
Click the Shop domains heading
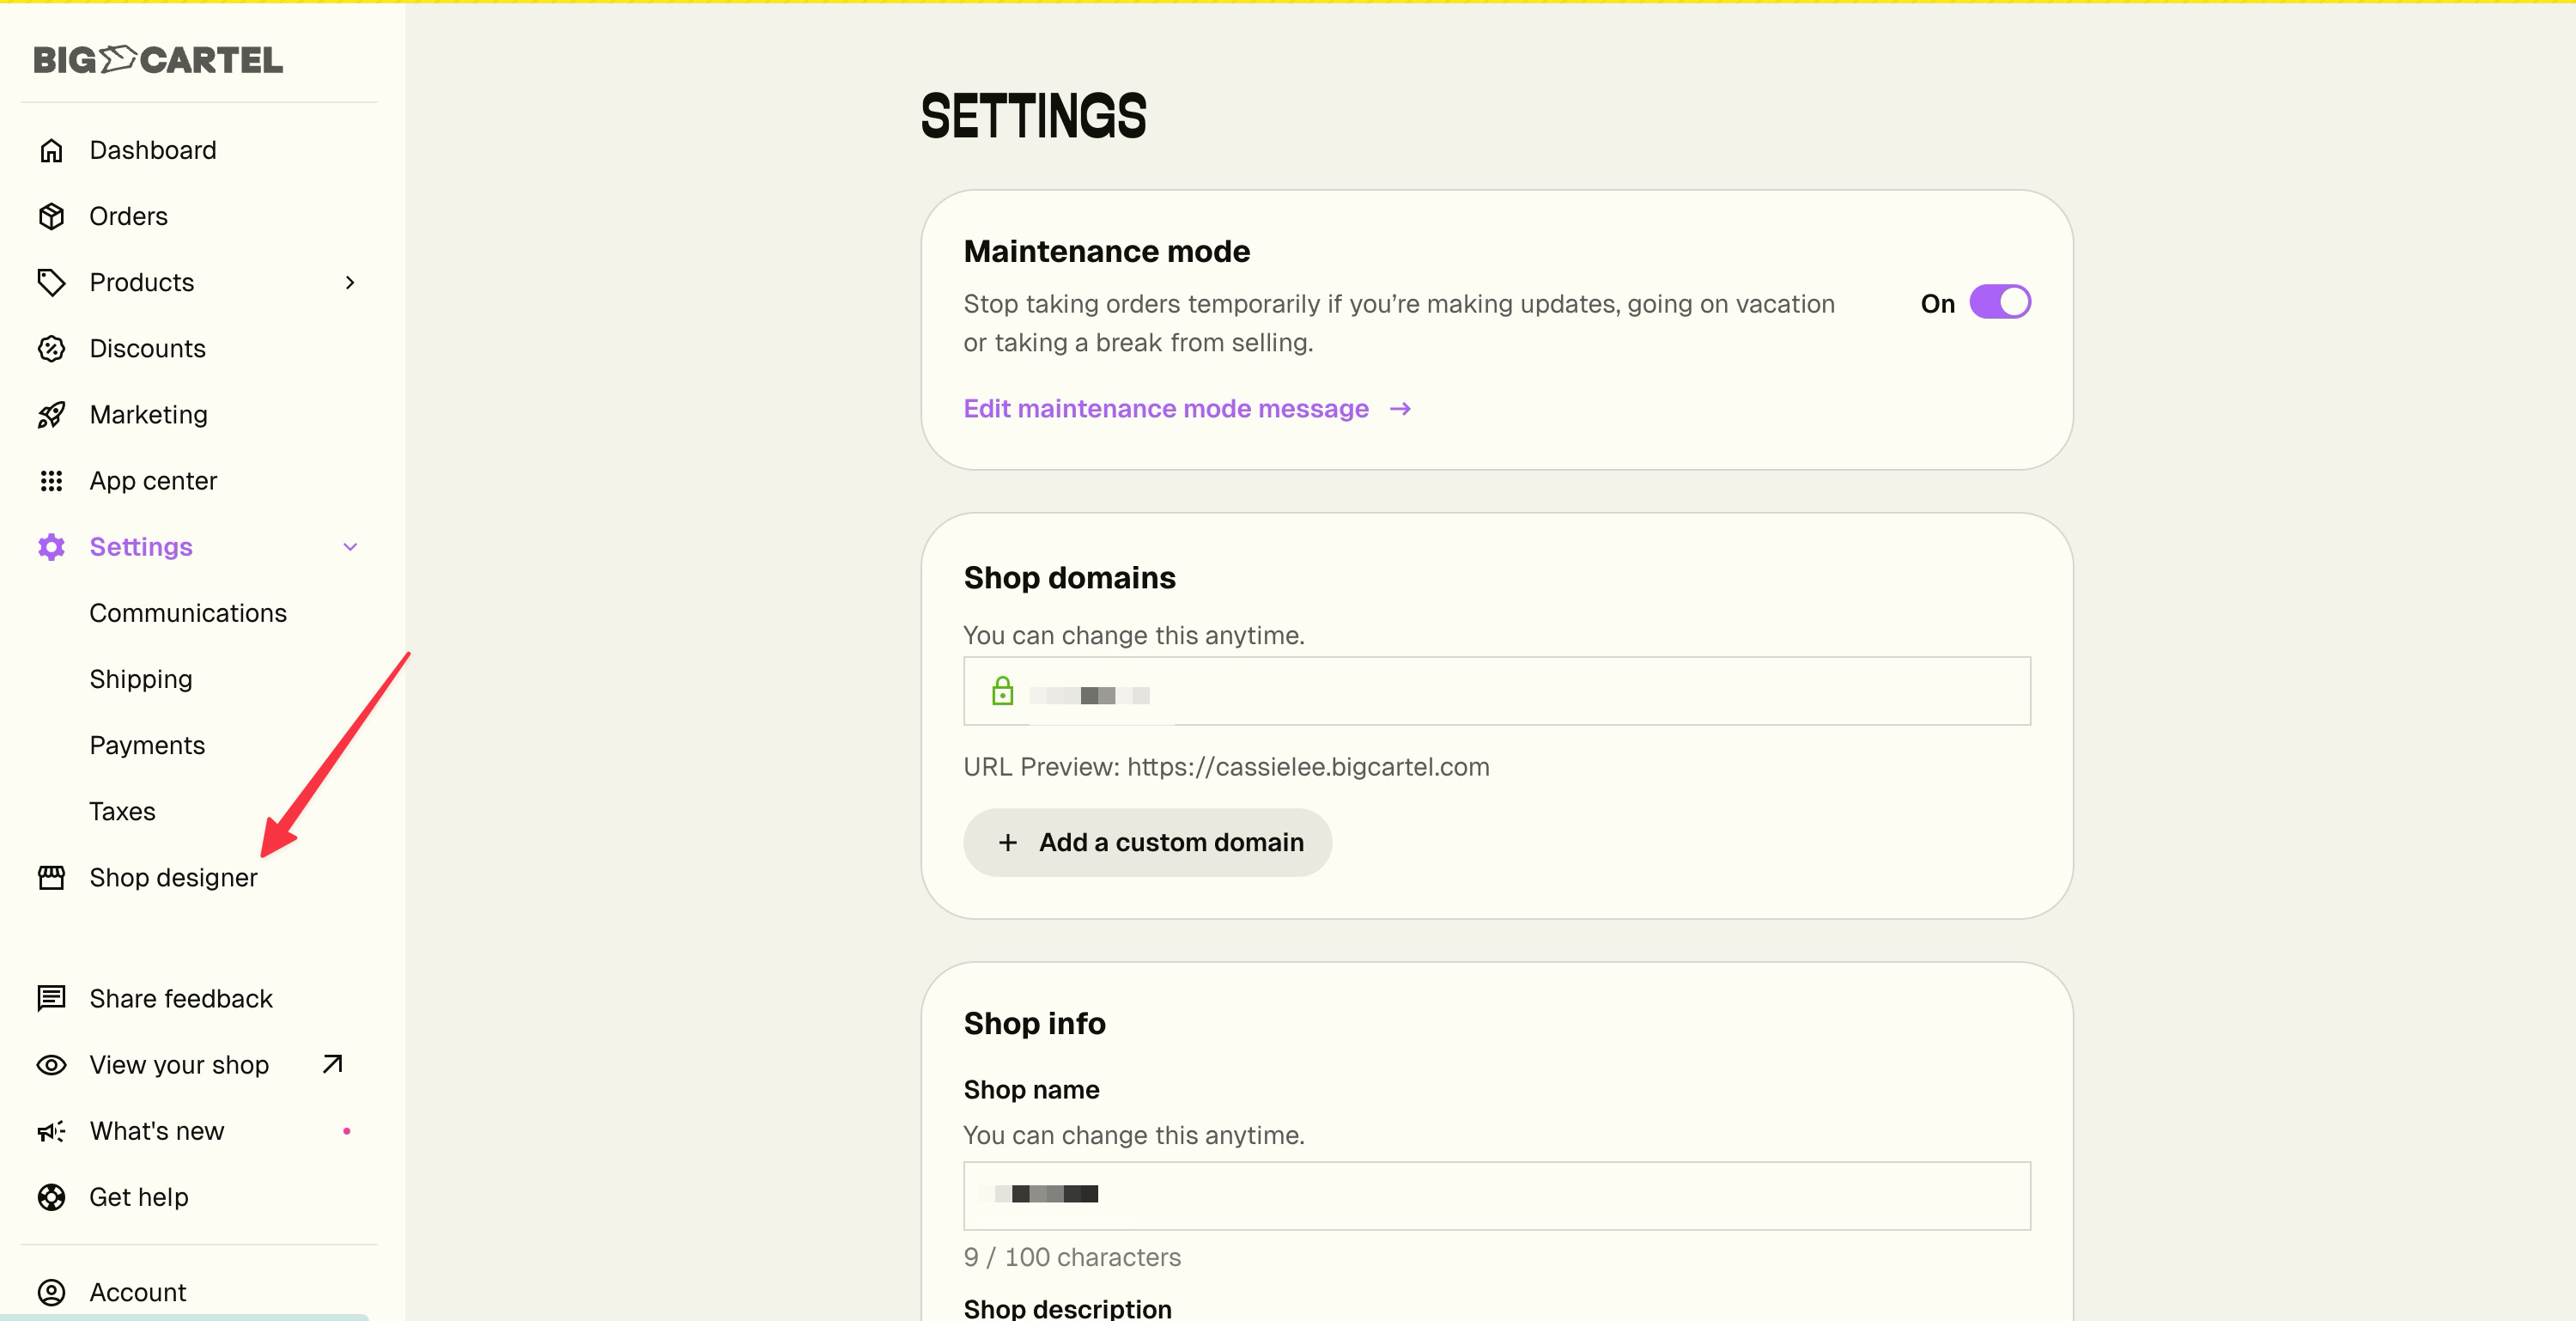pos(1069,578)
